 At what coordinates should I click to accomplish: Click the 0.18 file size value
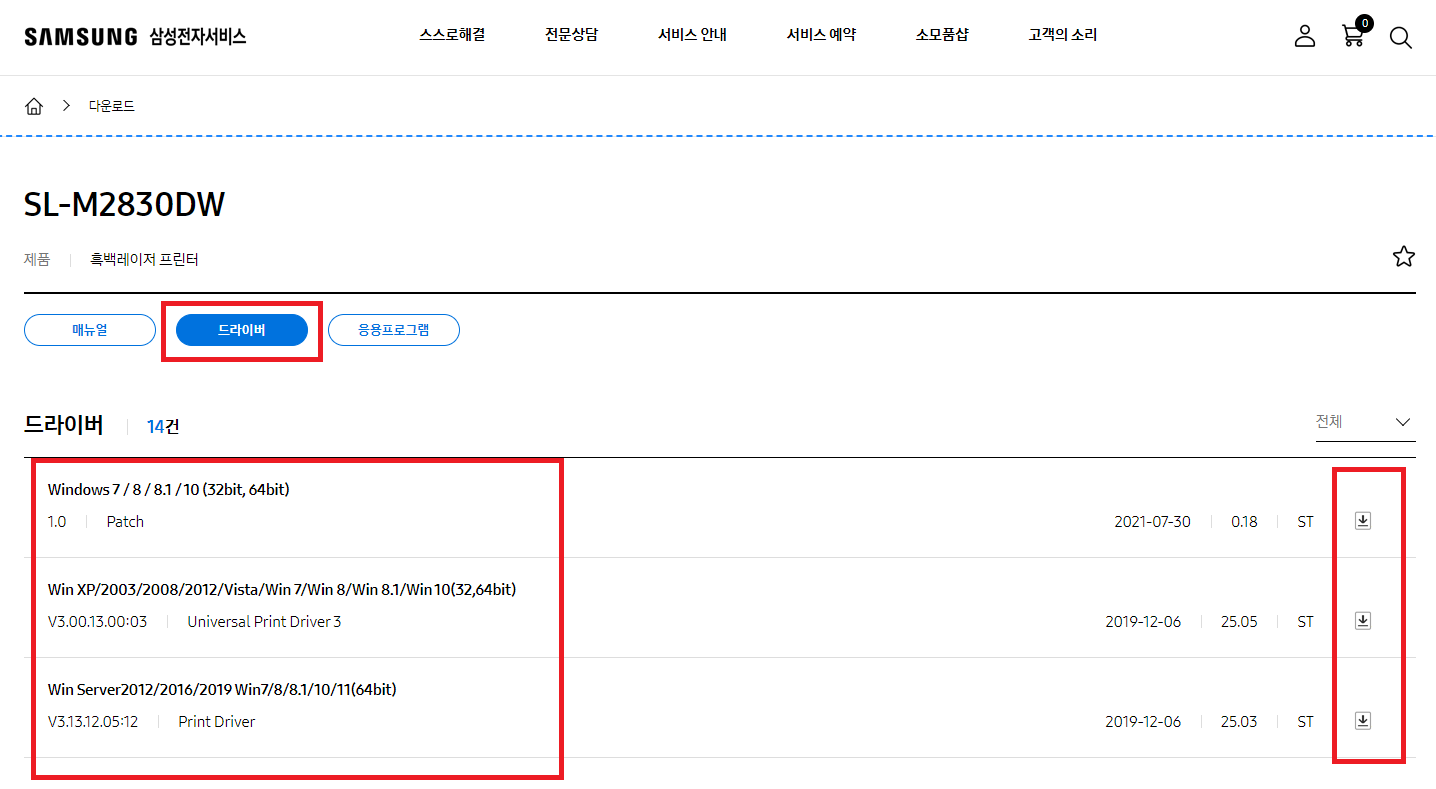[1244, 521]
